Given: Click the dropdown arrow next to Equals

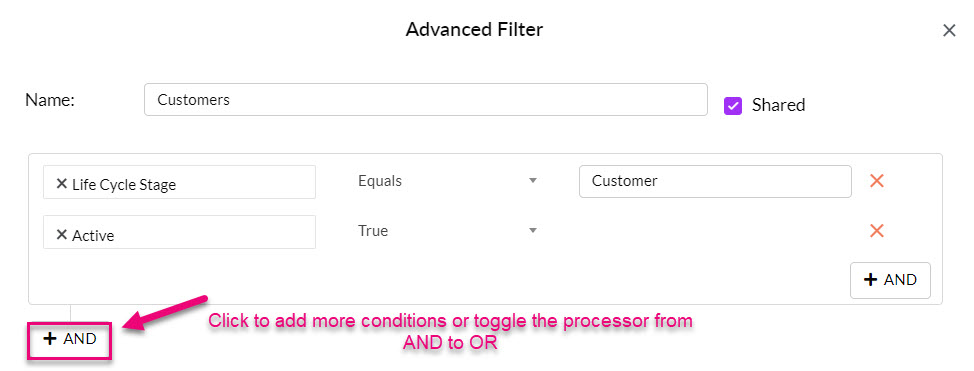Looking at the screenshot, I should (x=532, y=181).
